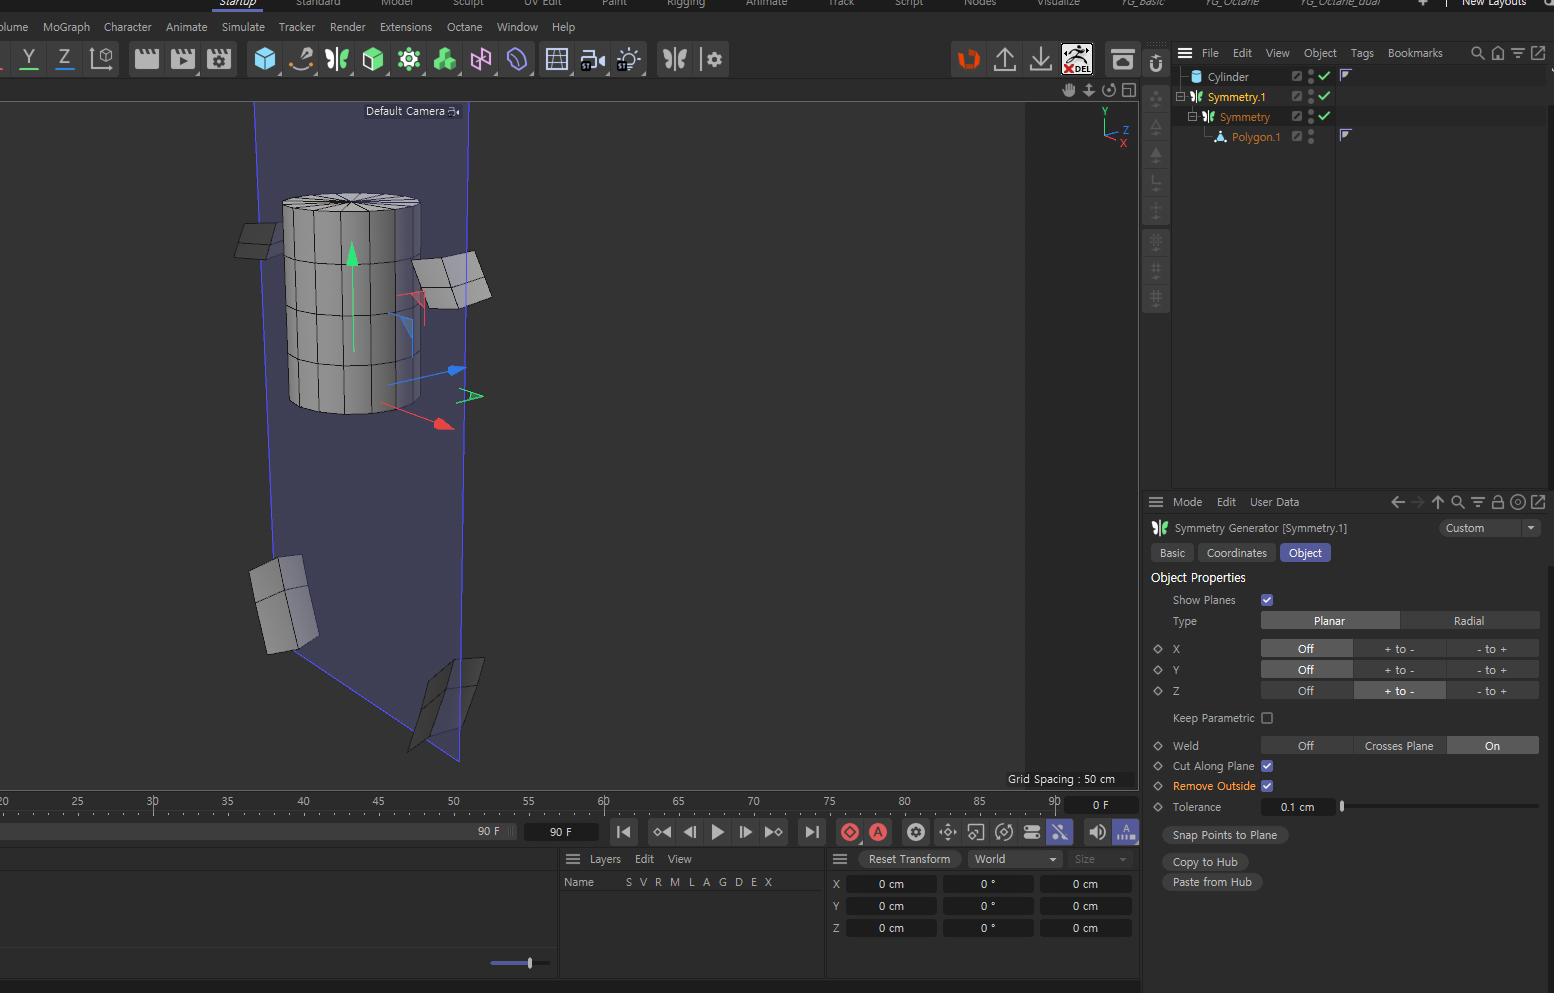Open the Extensions menu
1554x993 pixels.
tap(406, 27)
